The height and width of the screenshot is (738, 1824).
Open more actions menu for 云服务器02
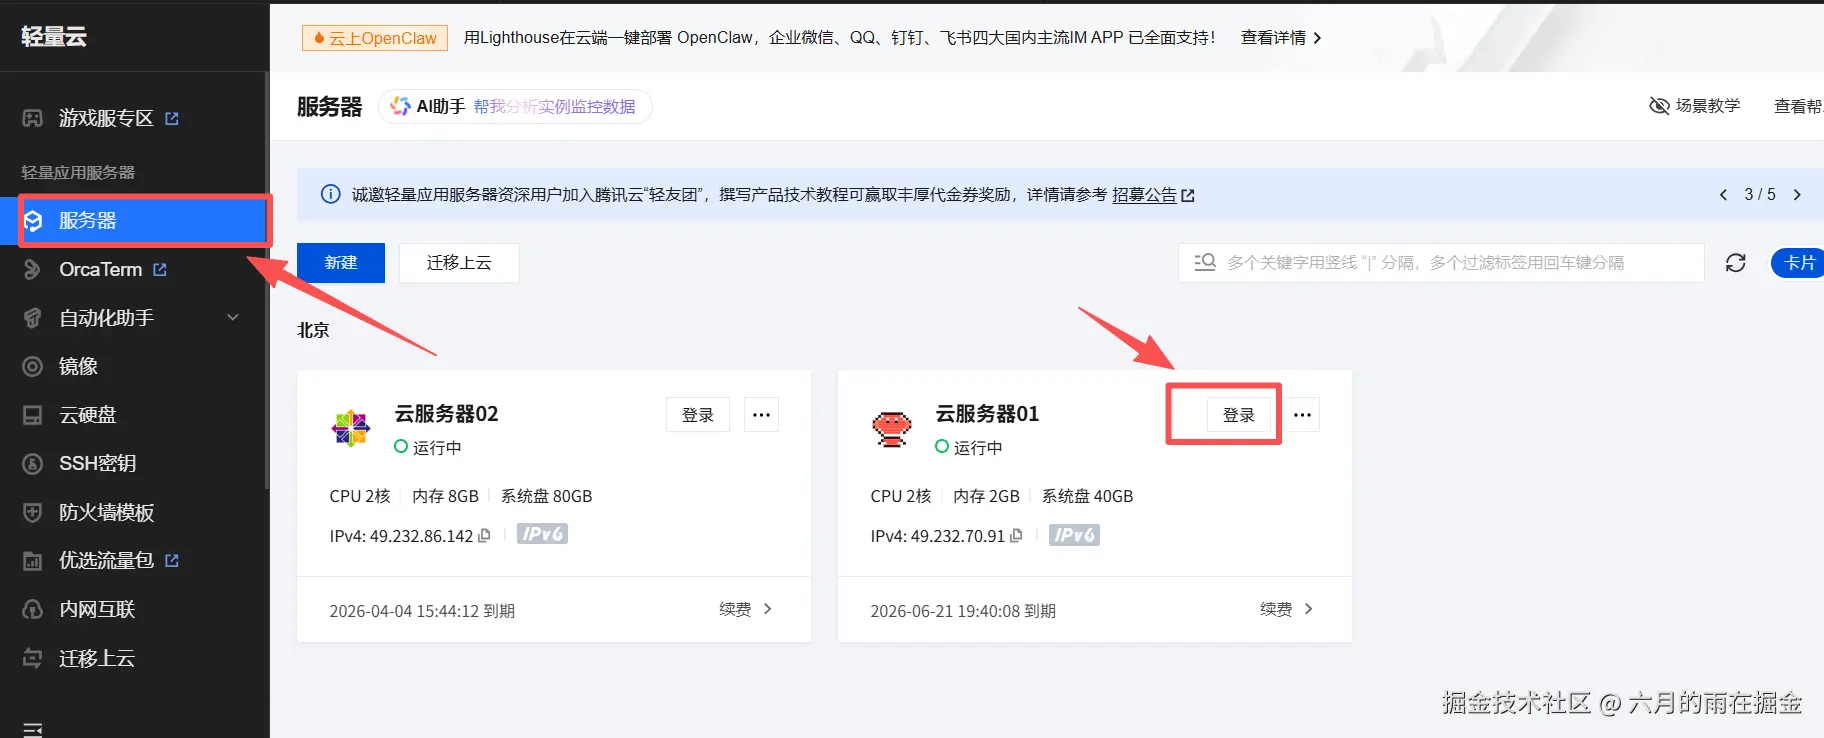(x=761, y=415)
